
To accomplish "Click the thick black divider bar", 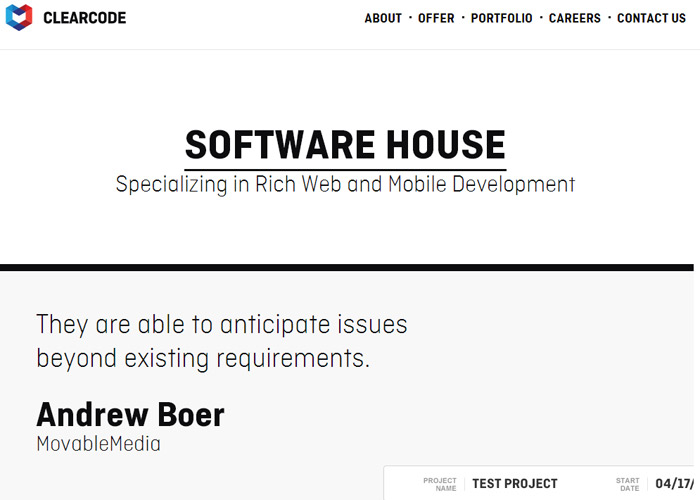I will point(347,267).
